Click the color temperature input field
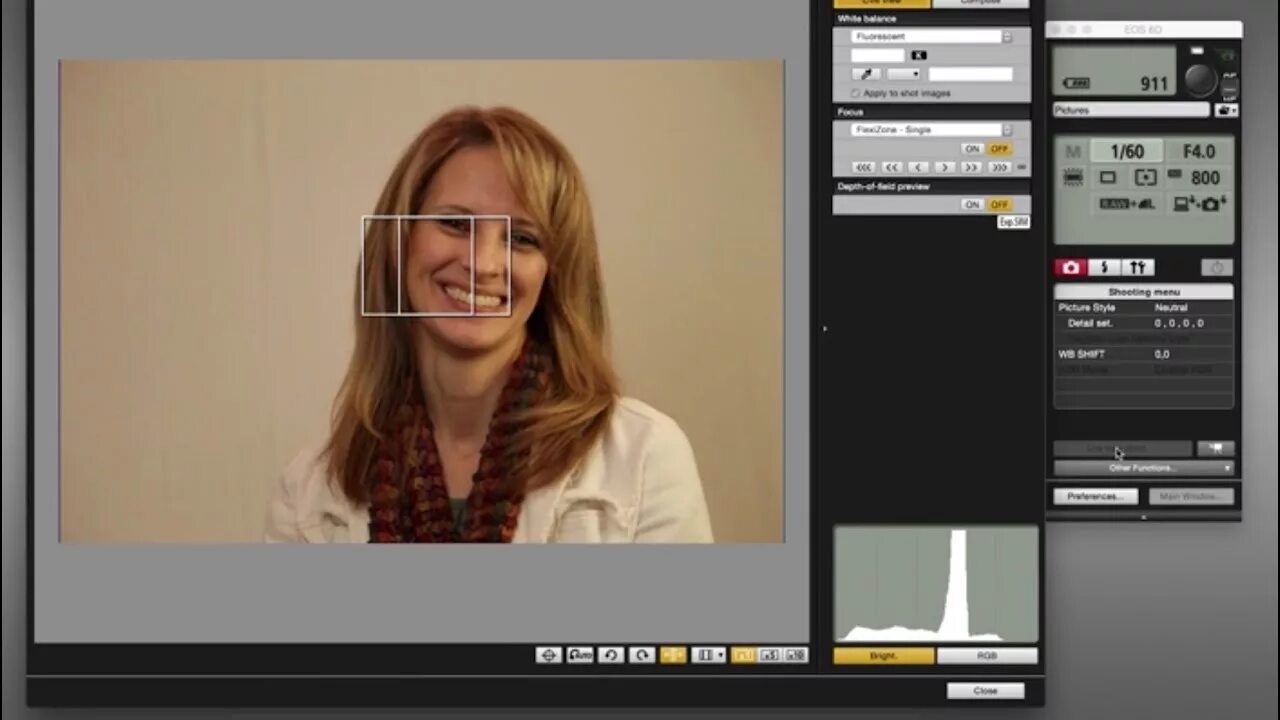Viewport: 1280px width, 720px height. [877, 55]
